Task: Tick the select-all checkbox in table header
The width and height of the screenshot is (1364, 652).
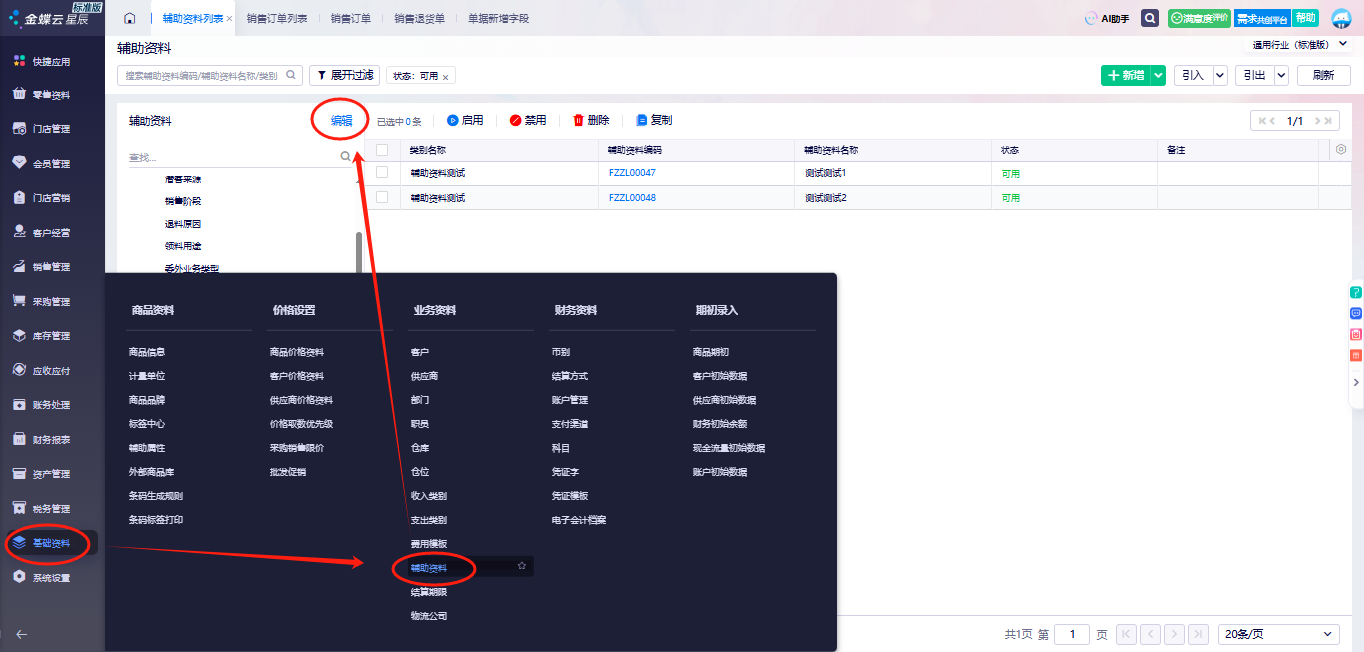Action: click(x=382, y=150)
